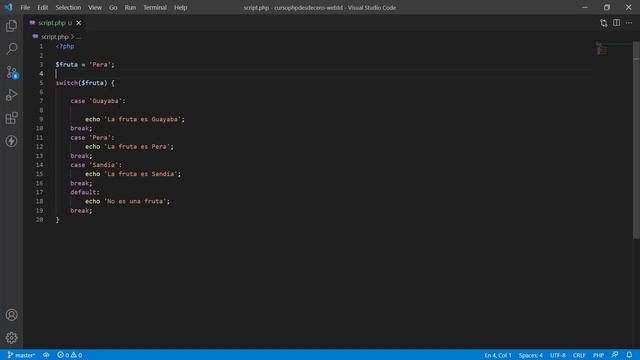Open the File menu
The height and width of the screenshot is (360, 640).
[x=25, y=7]
